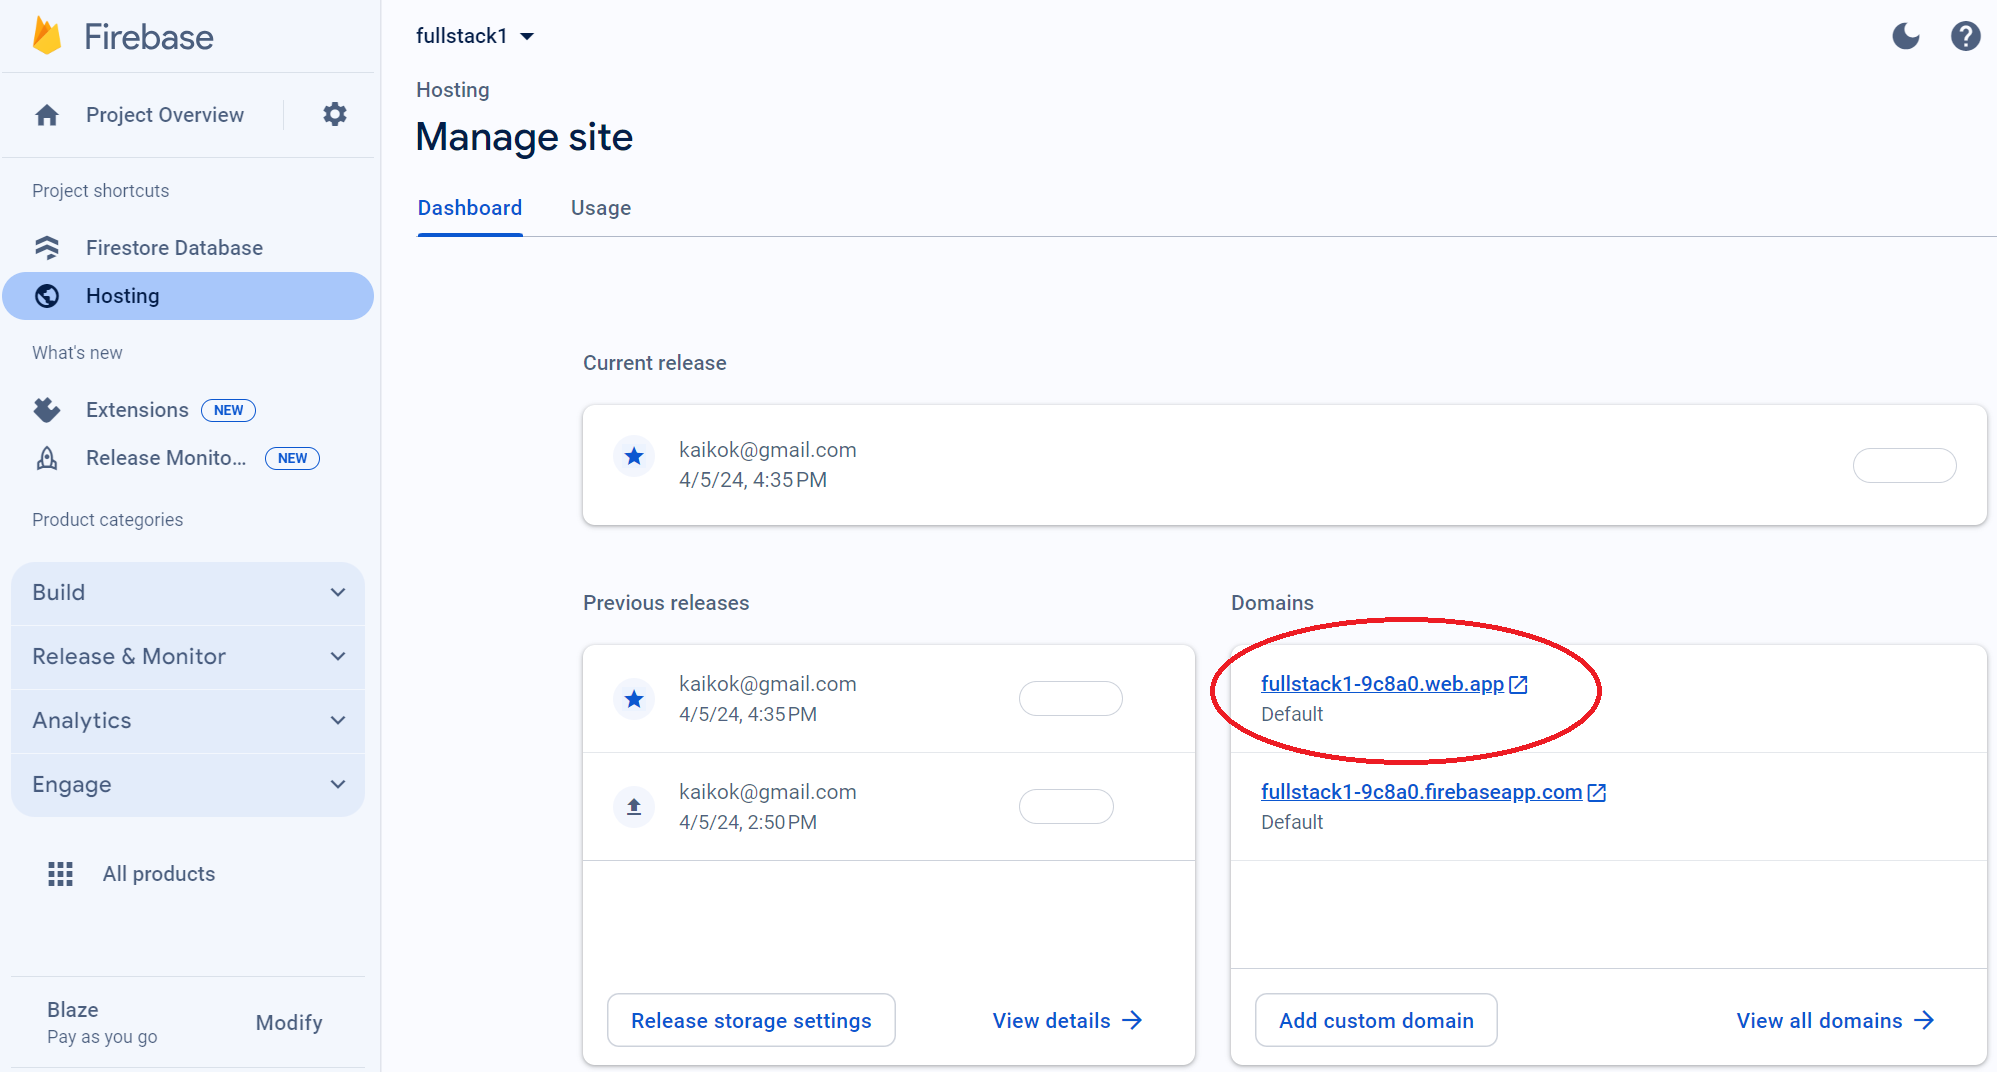Open Project Overview from the sidebar
Image resolution: width=1997 pixels, height=1072 pixels.
(x=164, y=114)
